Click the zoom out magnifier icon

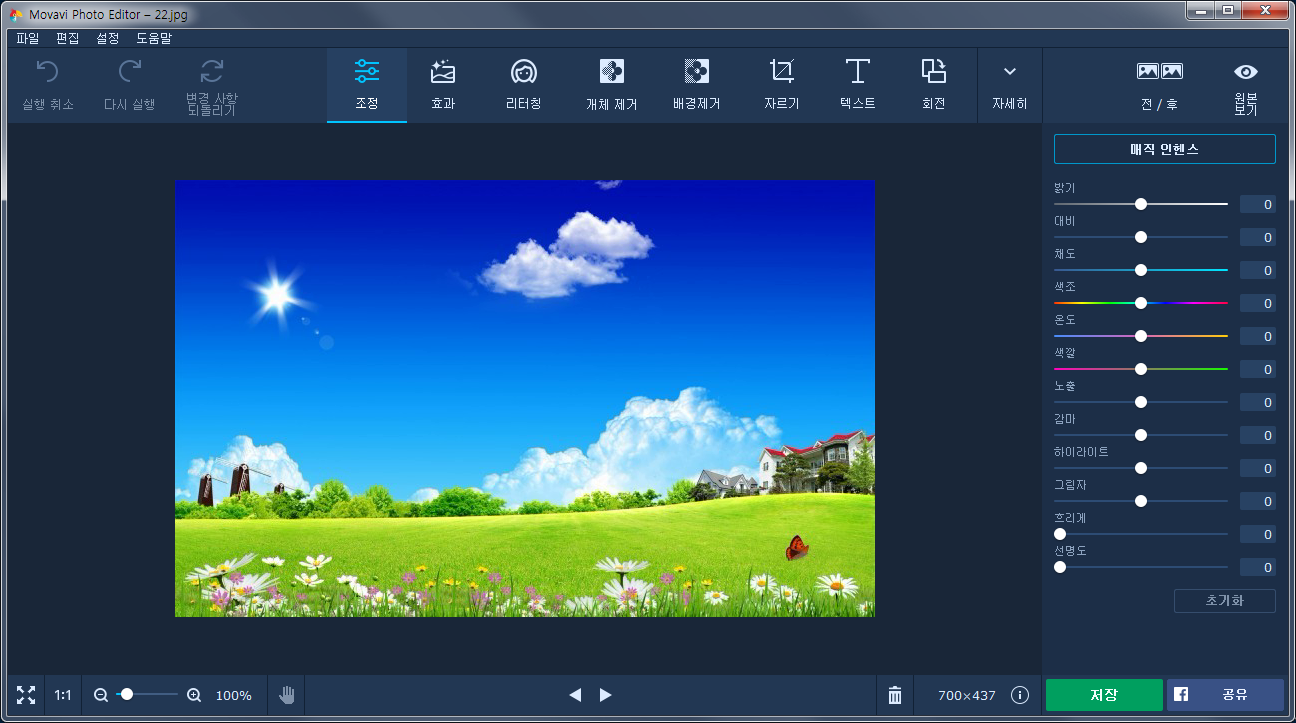tap(101, 695)
